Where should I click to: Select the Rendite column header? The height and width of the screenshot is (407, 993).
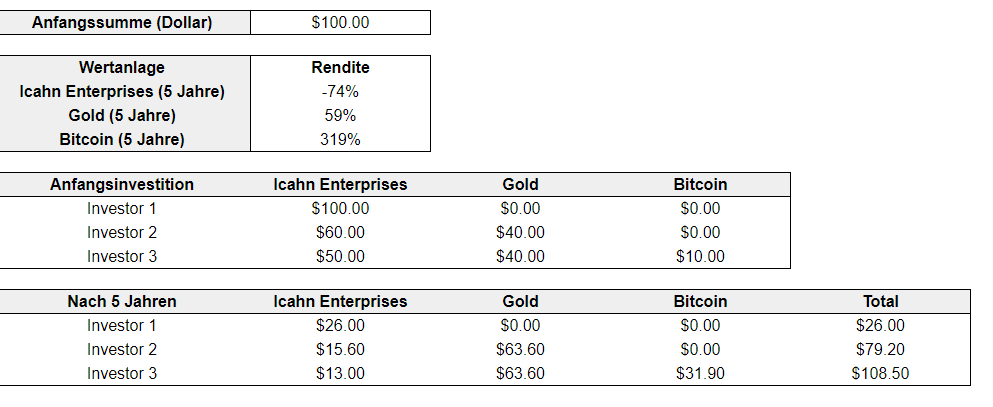[x=340, y=68]
